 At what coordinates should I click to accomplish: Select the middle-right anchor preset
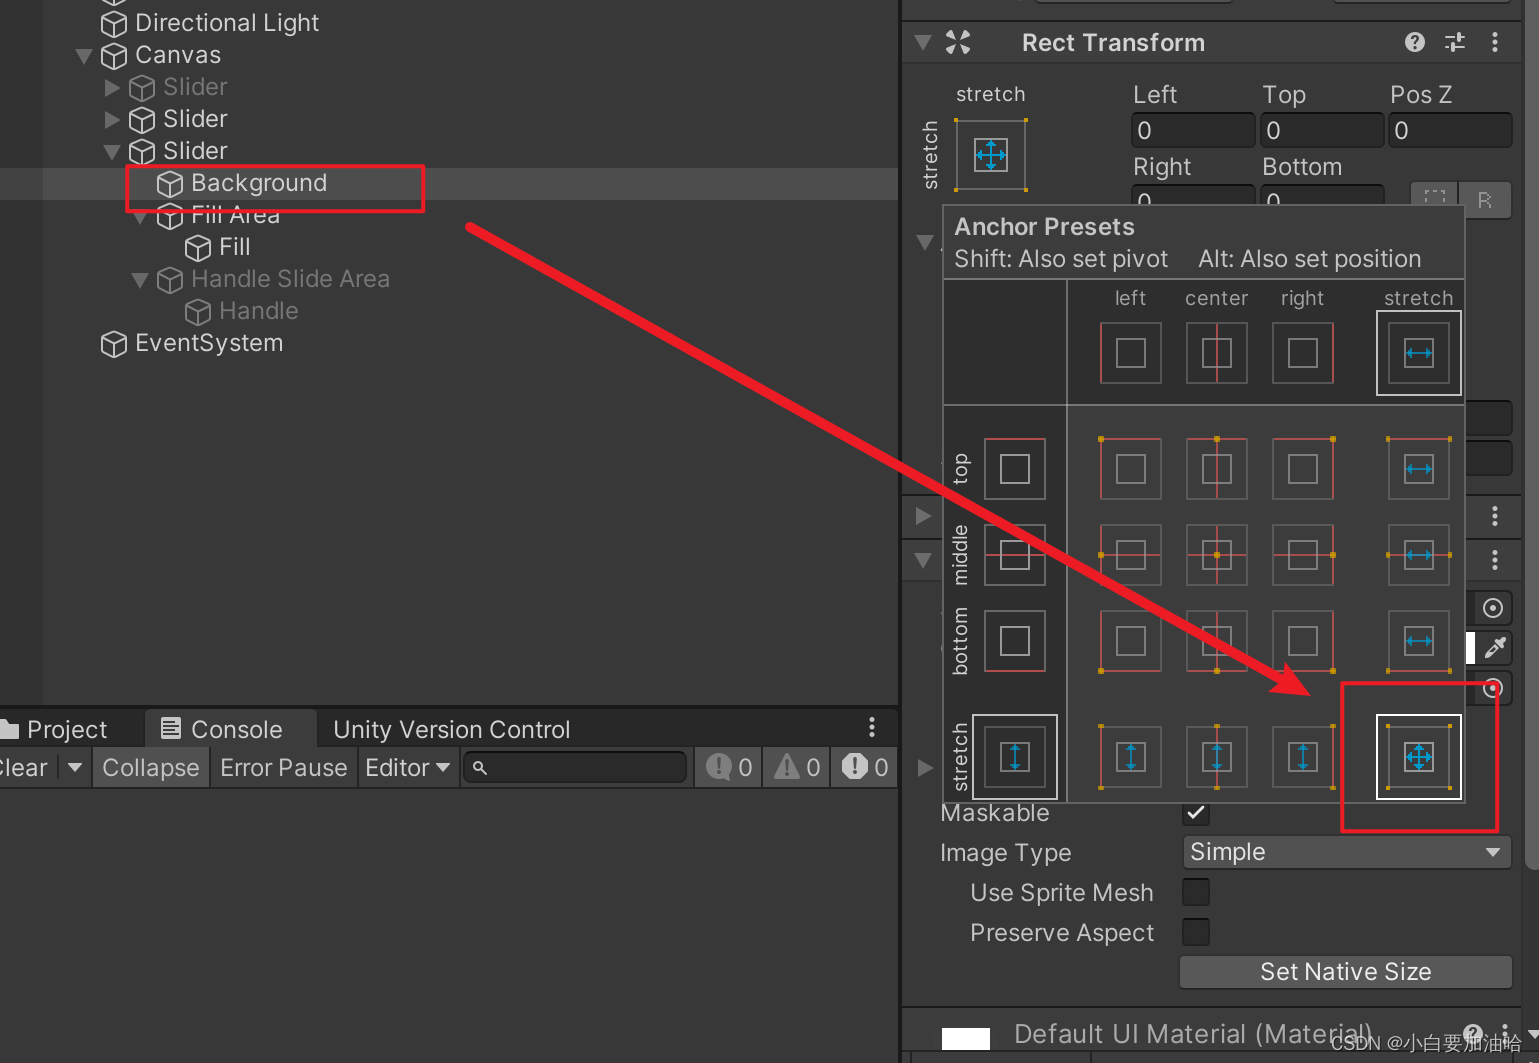[1303, 555]
